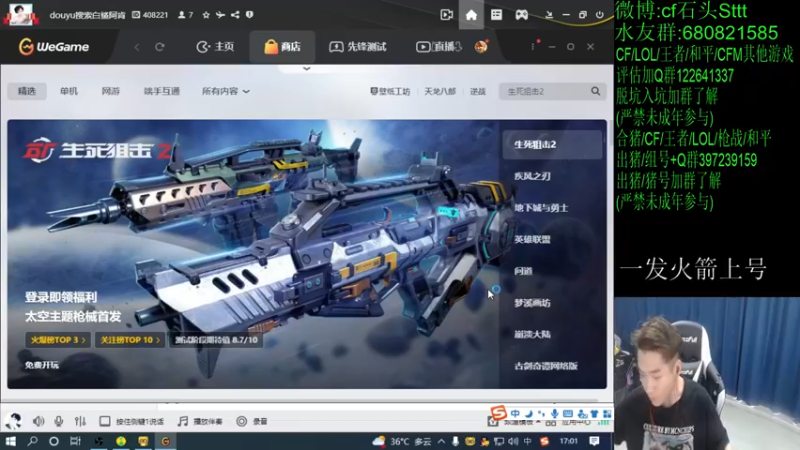Focus the store search field
Image resolution: width=800 pixels, height=450 pixels.
pos(546,91)
